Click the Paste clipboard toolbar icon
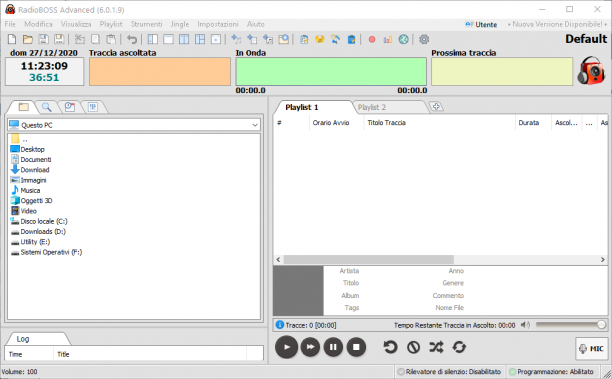612x379 pixels. click(x=111, y=39)
